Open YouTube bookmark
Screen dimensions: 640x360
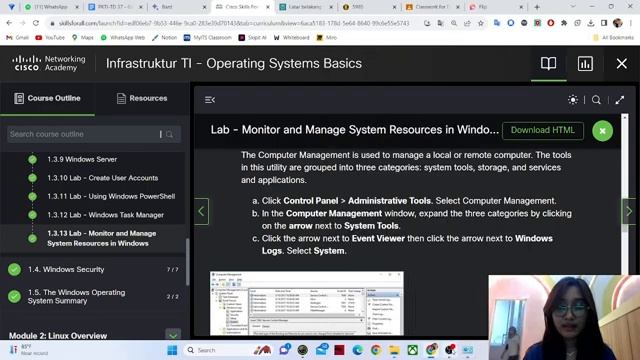pyautogui.click(x=50, y=38)
